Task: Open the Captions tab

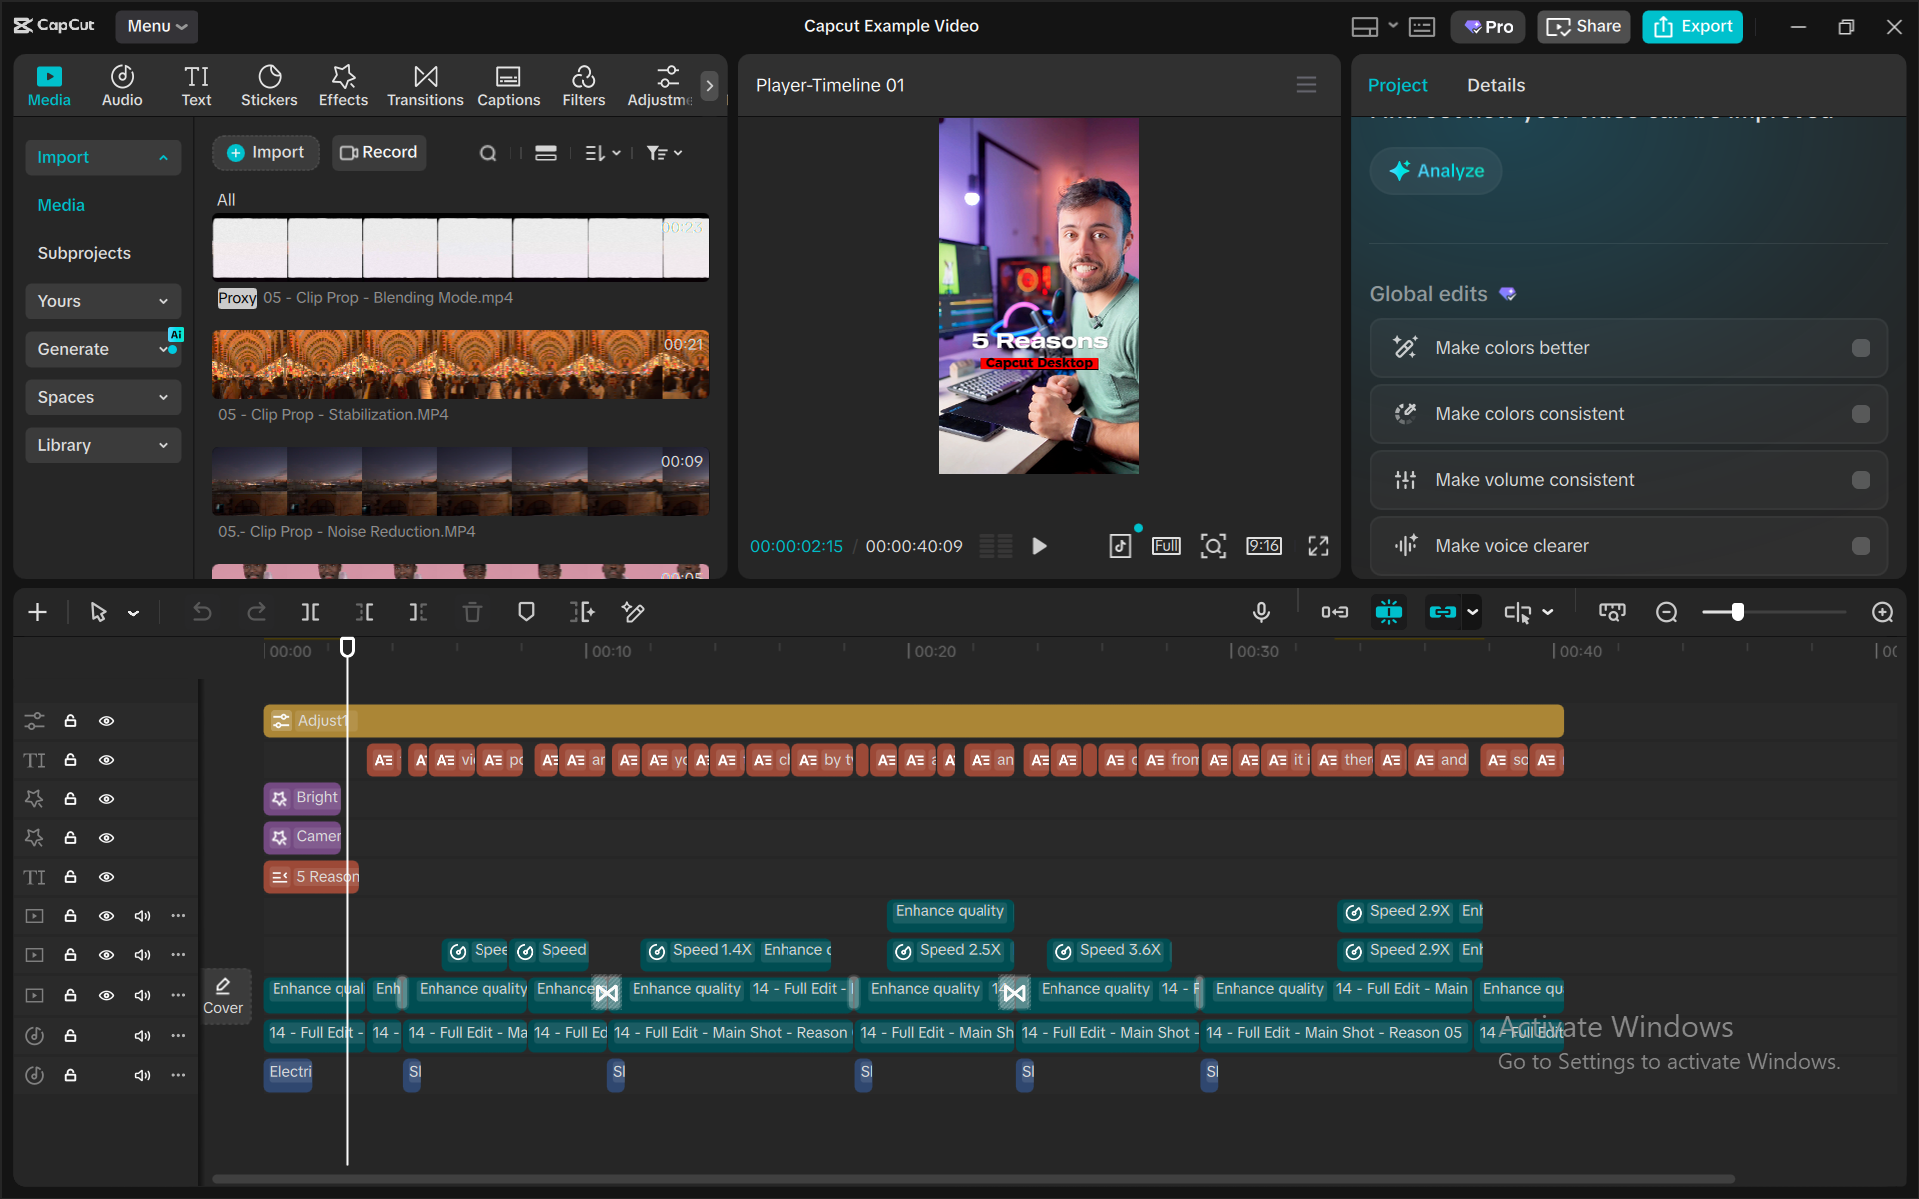Action: [508, 86]
